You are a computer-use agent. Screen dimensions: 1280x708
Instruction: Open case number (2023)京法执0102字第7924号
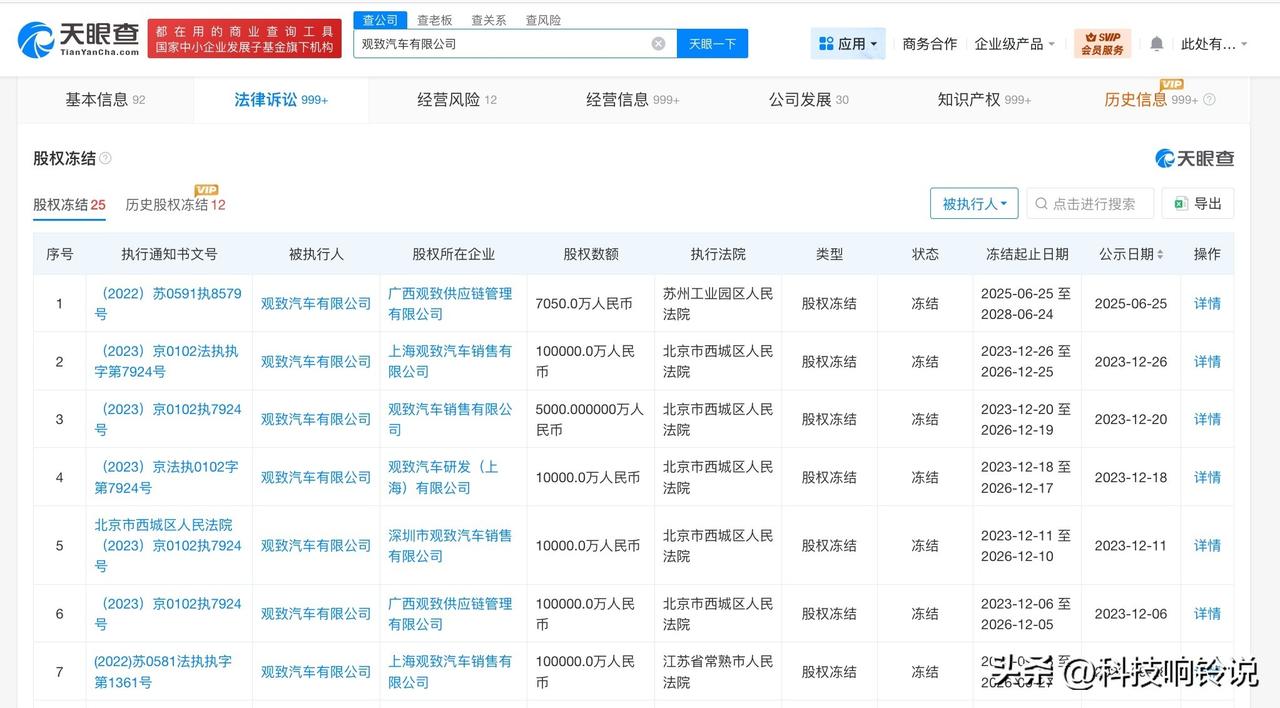point(168,477)
